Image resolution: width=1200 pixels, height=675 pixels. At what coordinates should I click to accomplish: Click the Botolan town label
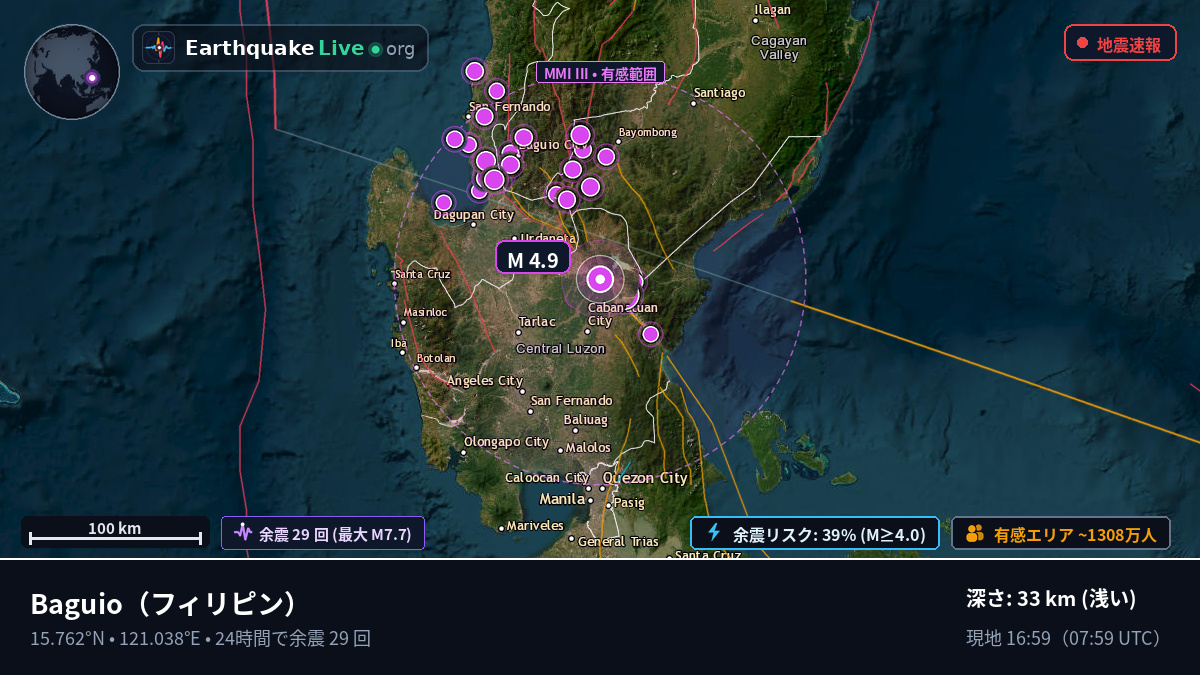pos(436,358)
